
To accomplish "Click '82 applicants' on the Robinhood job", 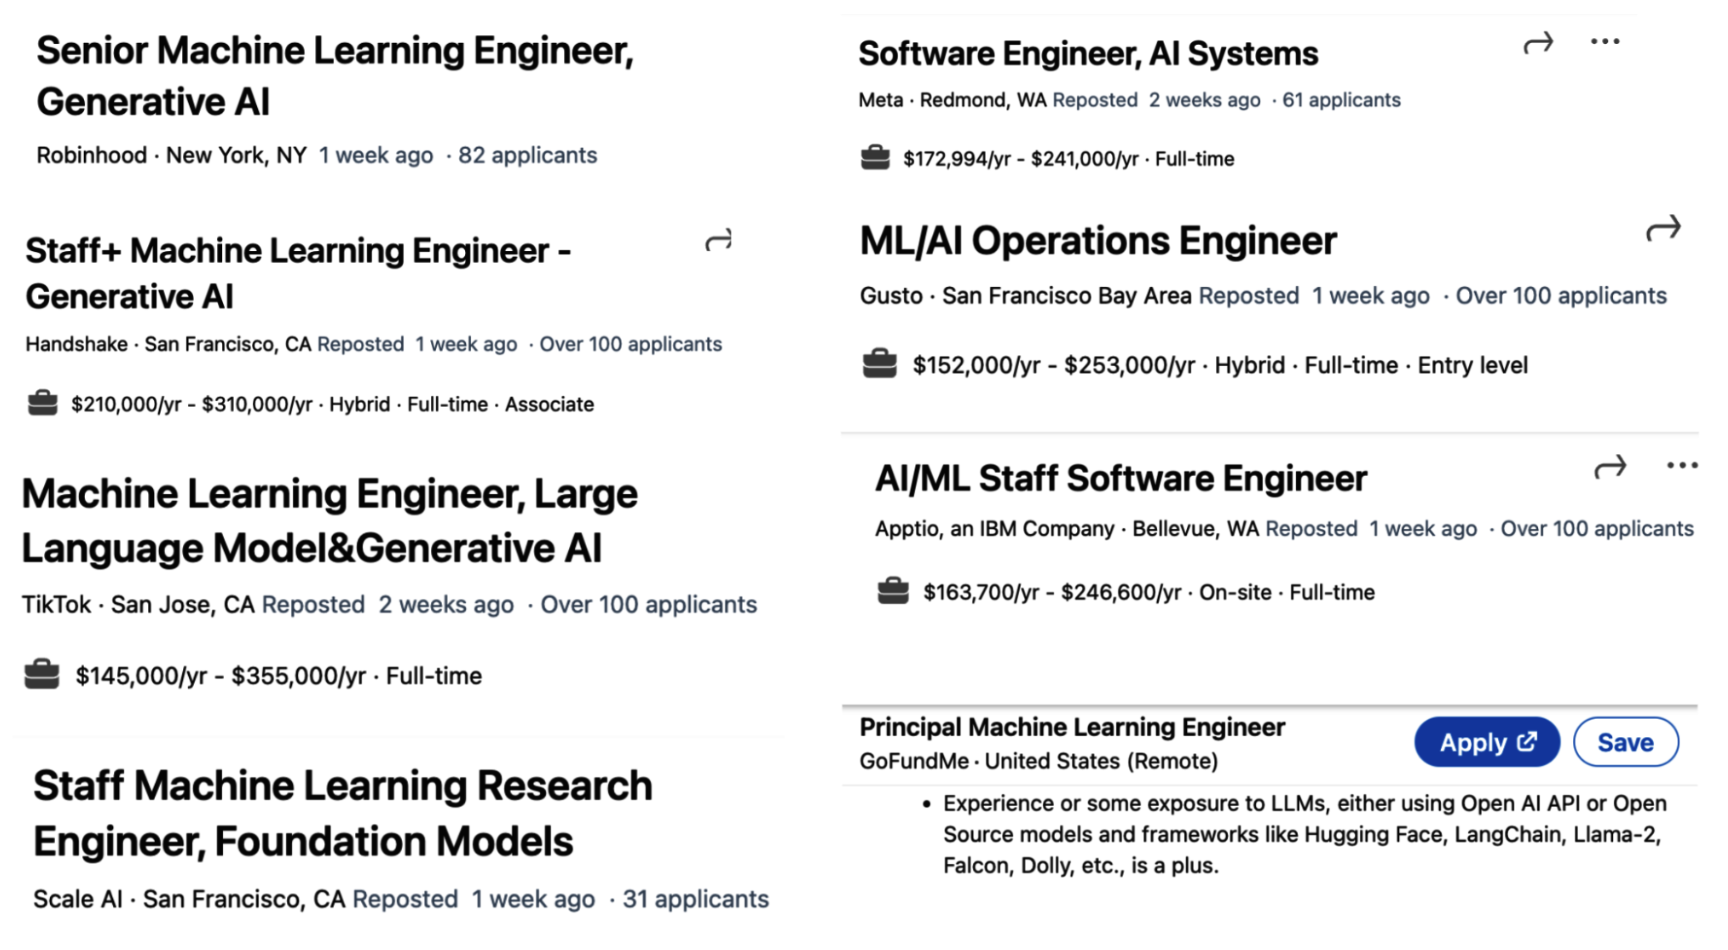I will coord(527,155).
